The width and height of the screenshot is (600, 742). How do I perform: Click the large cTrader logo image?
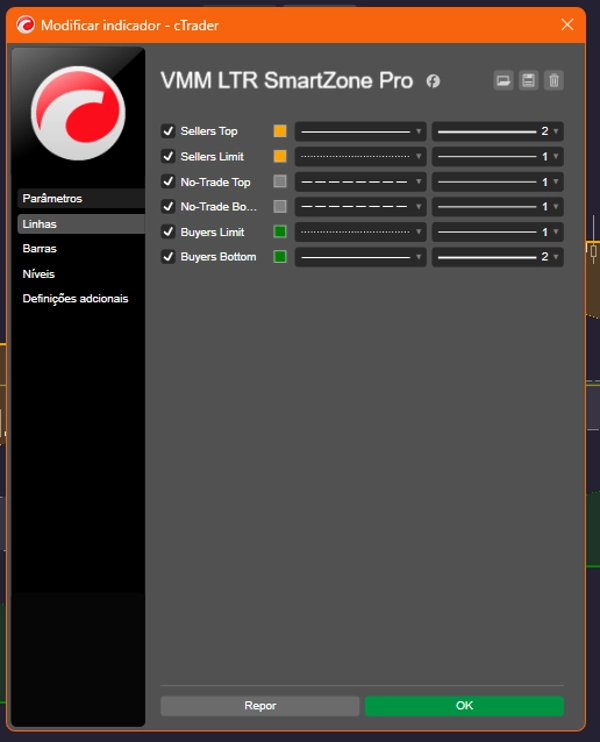pyautogui.click(x=79, y=113)
